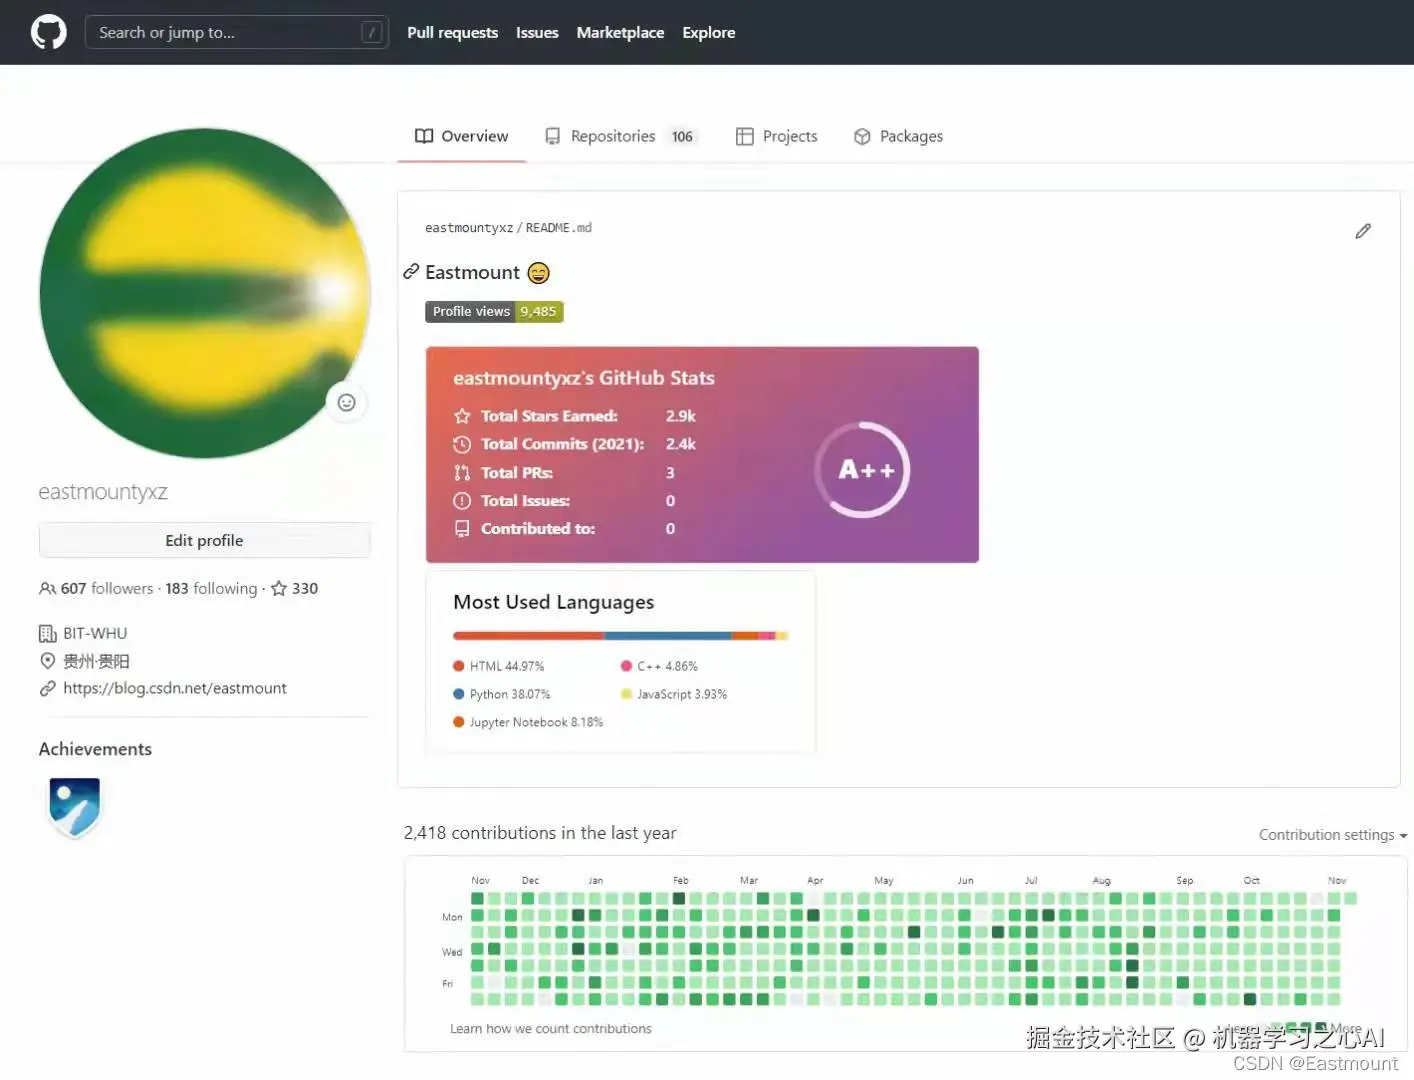
Task: Click the Python 38.07% color dot
Action: click(459, 694)
